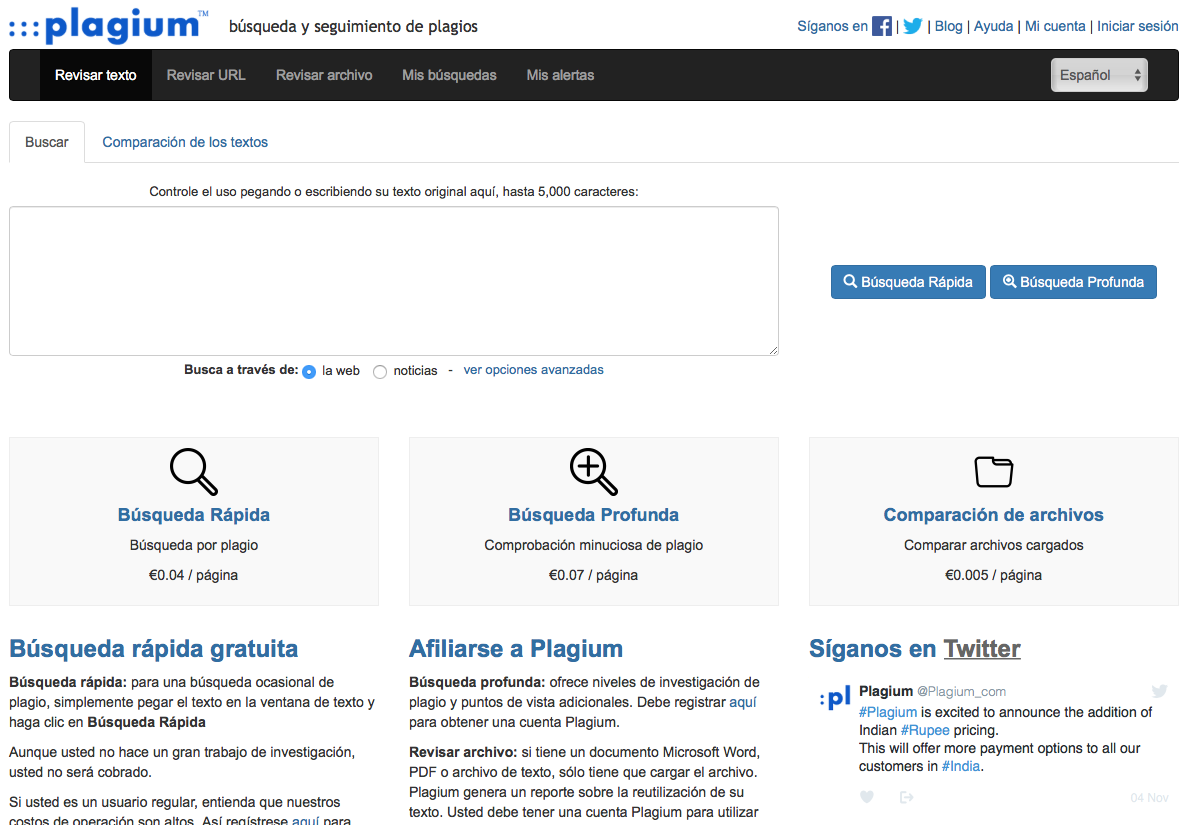
Task: Switch to Revisar texto menu item
Action: tap(96, 75)
